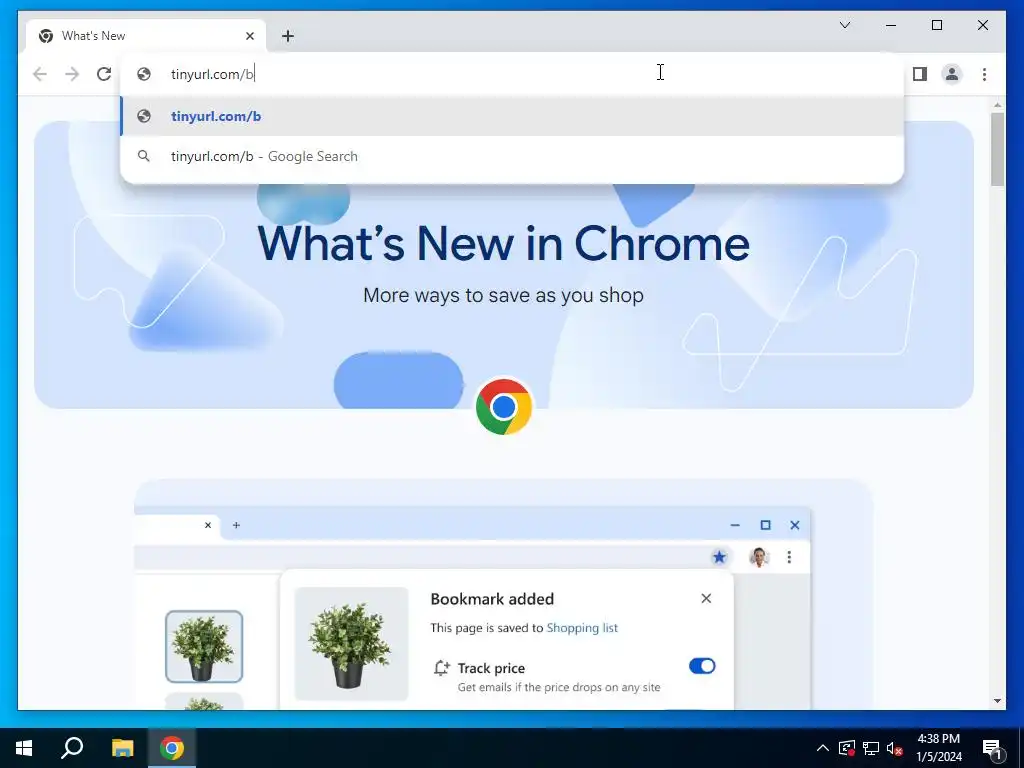Open Chrome's three-dot menu
This screenshot has height=768, width=1024.
[984, 74]
